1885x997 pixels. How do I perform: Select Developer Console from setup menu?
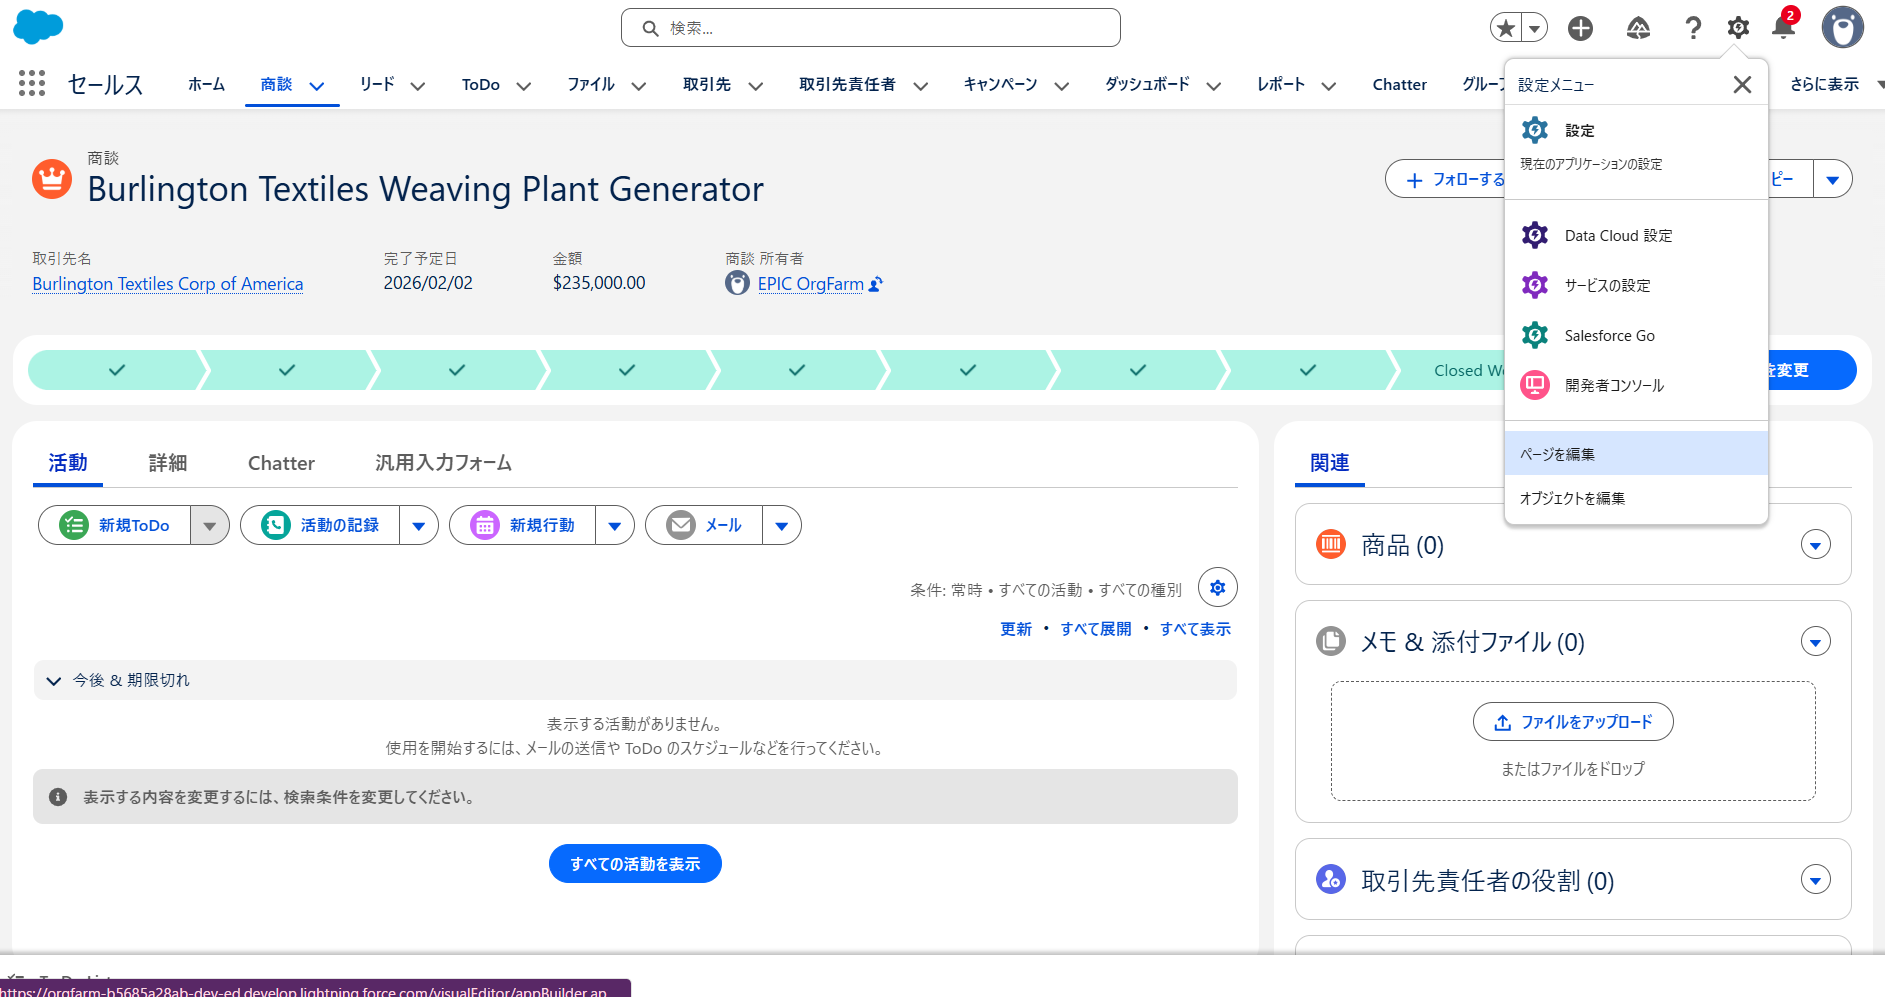click(x=1613, y=385)
